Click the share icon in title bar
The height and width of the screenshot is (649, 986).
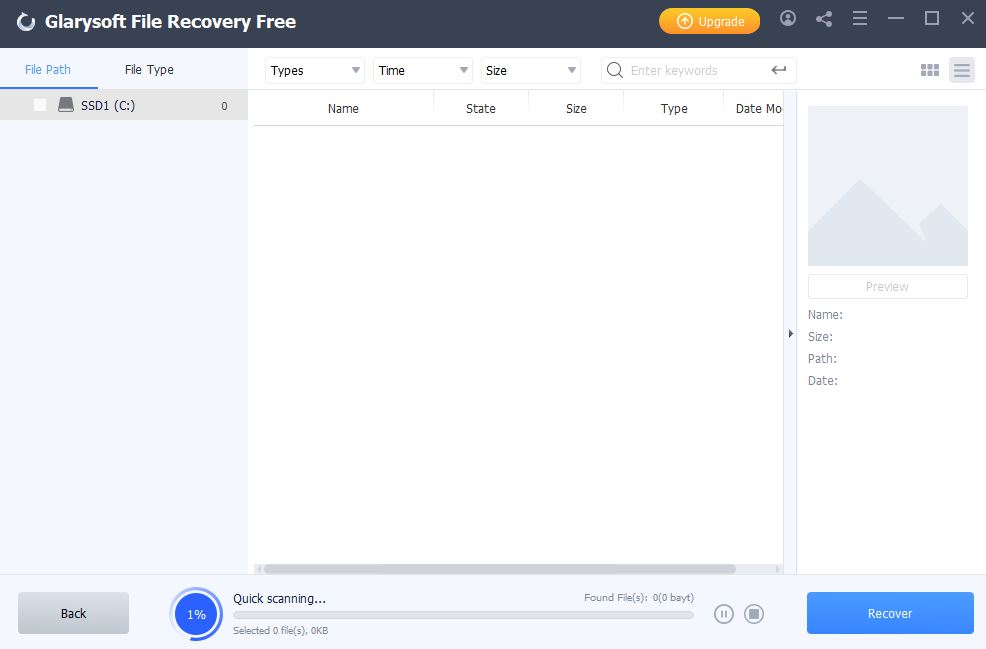pyautogui.click(x=824, y=19)
